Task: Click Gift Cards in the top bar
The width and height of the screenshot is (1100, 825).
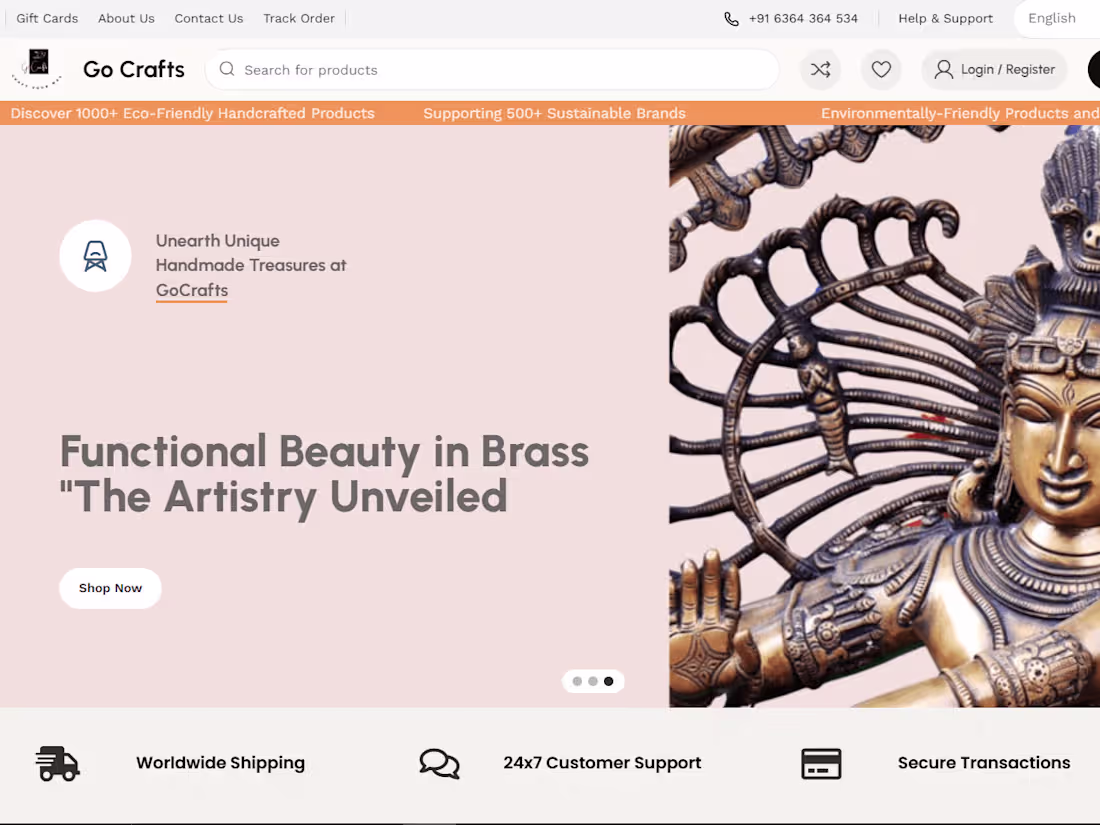Action: tap(47, 18)
